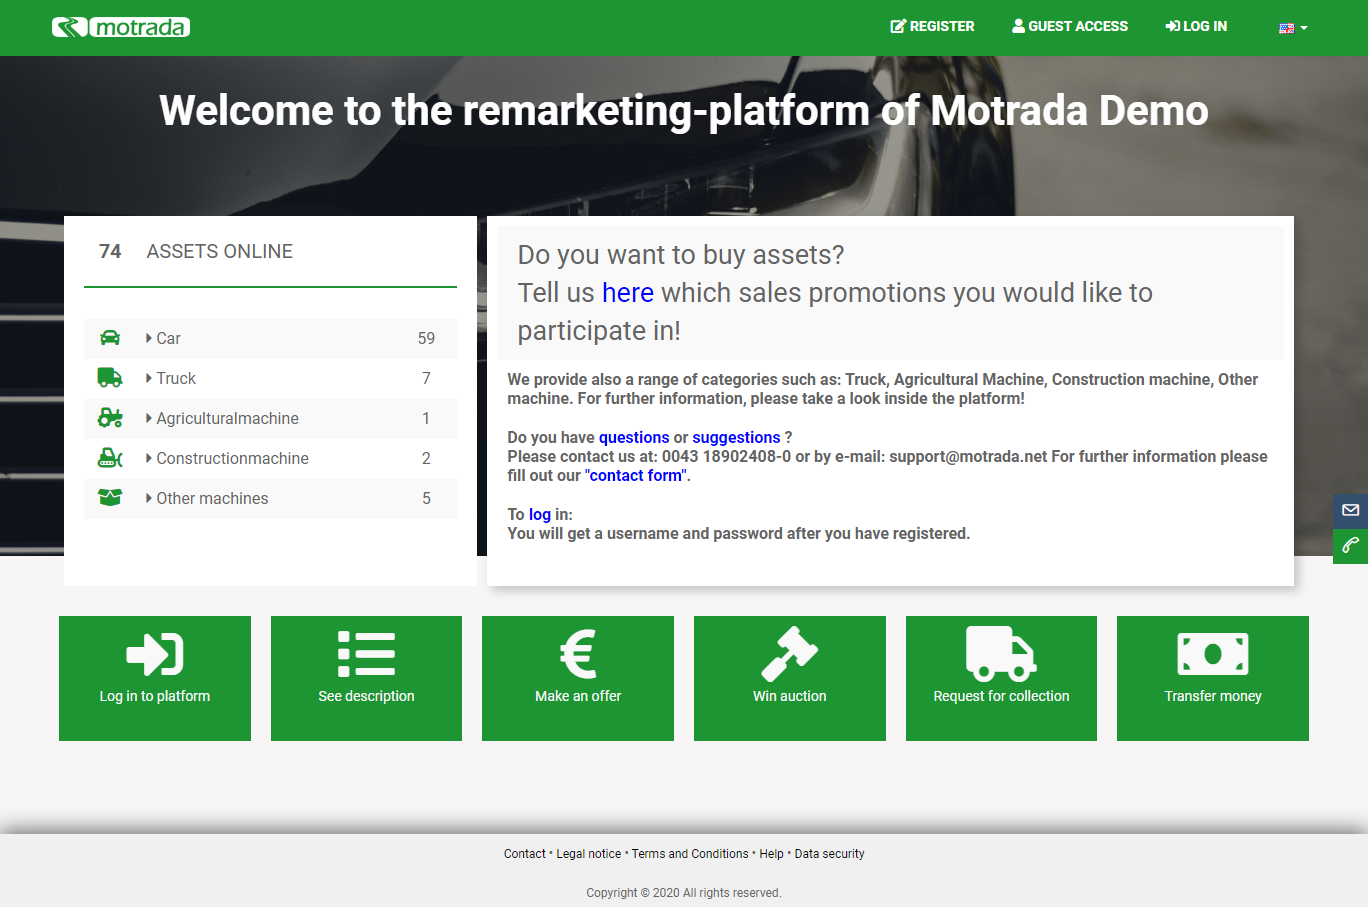Open the Car category label

point(168,339)
